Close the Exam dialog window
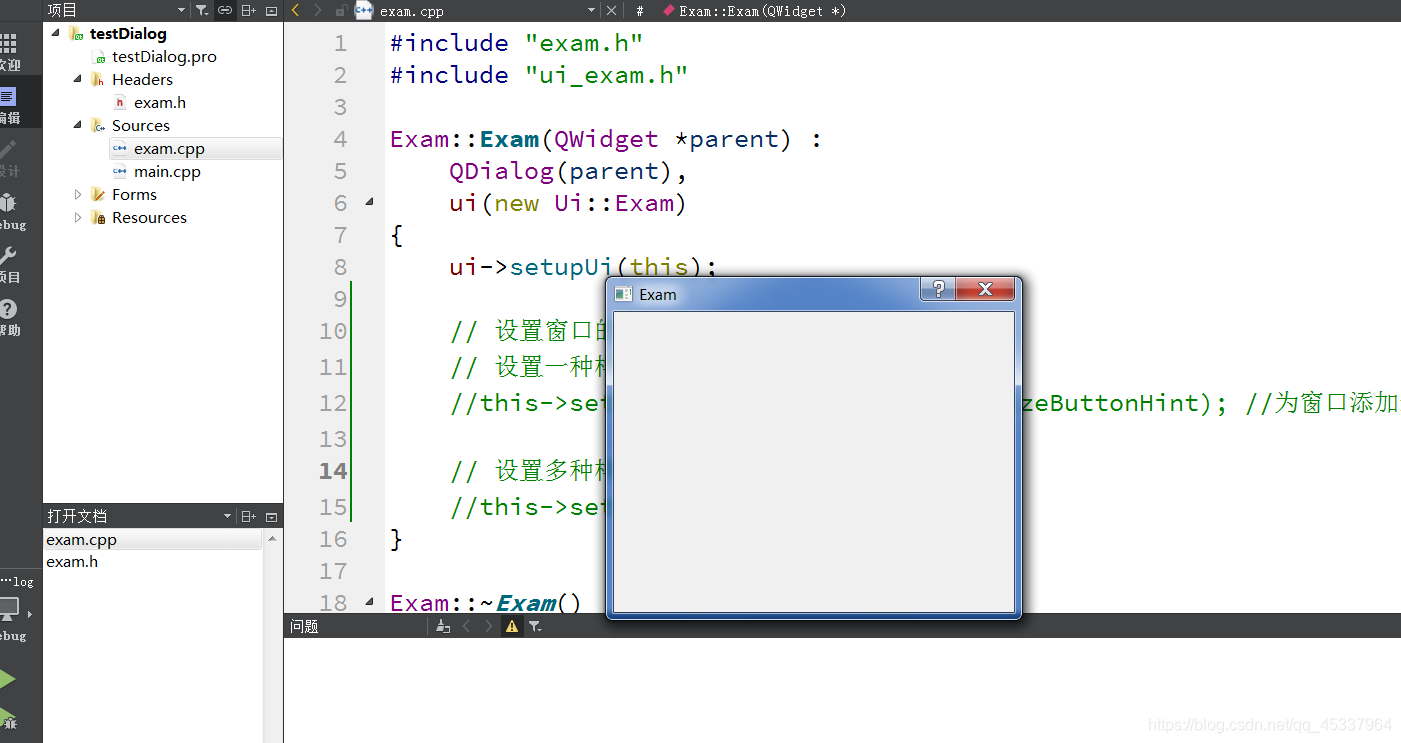Screen dimensions: 1401x743 pyautogui.click(x=985, y=289)
